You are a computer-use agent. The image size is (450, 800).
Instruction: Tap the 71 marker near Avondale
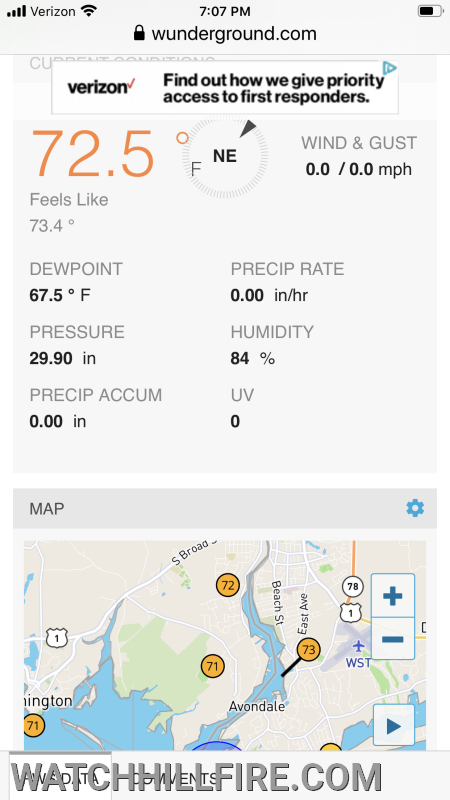click(x=213, y=666)
